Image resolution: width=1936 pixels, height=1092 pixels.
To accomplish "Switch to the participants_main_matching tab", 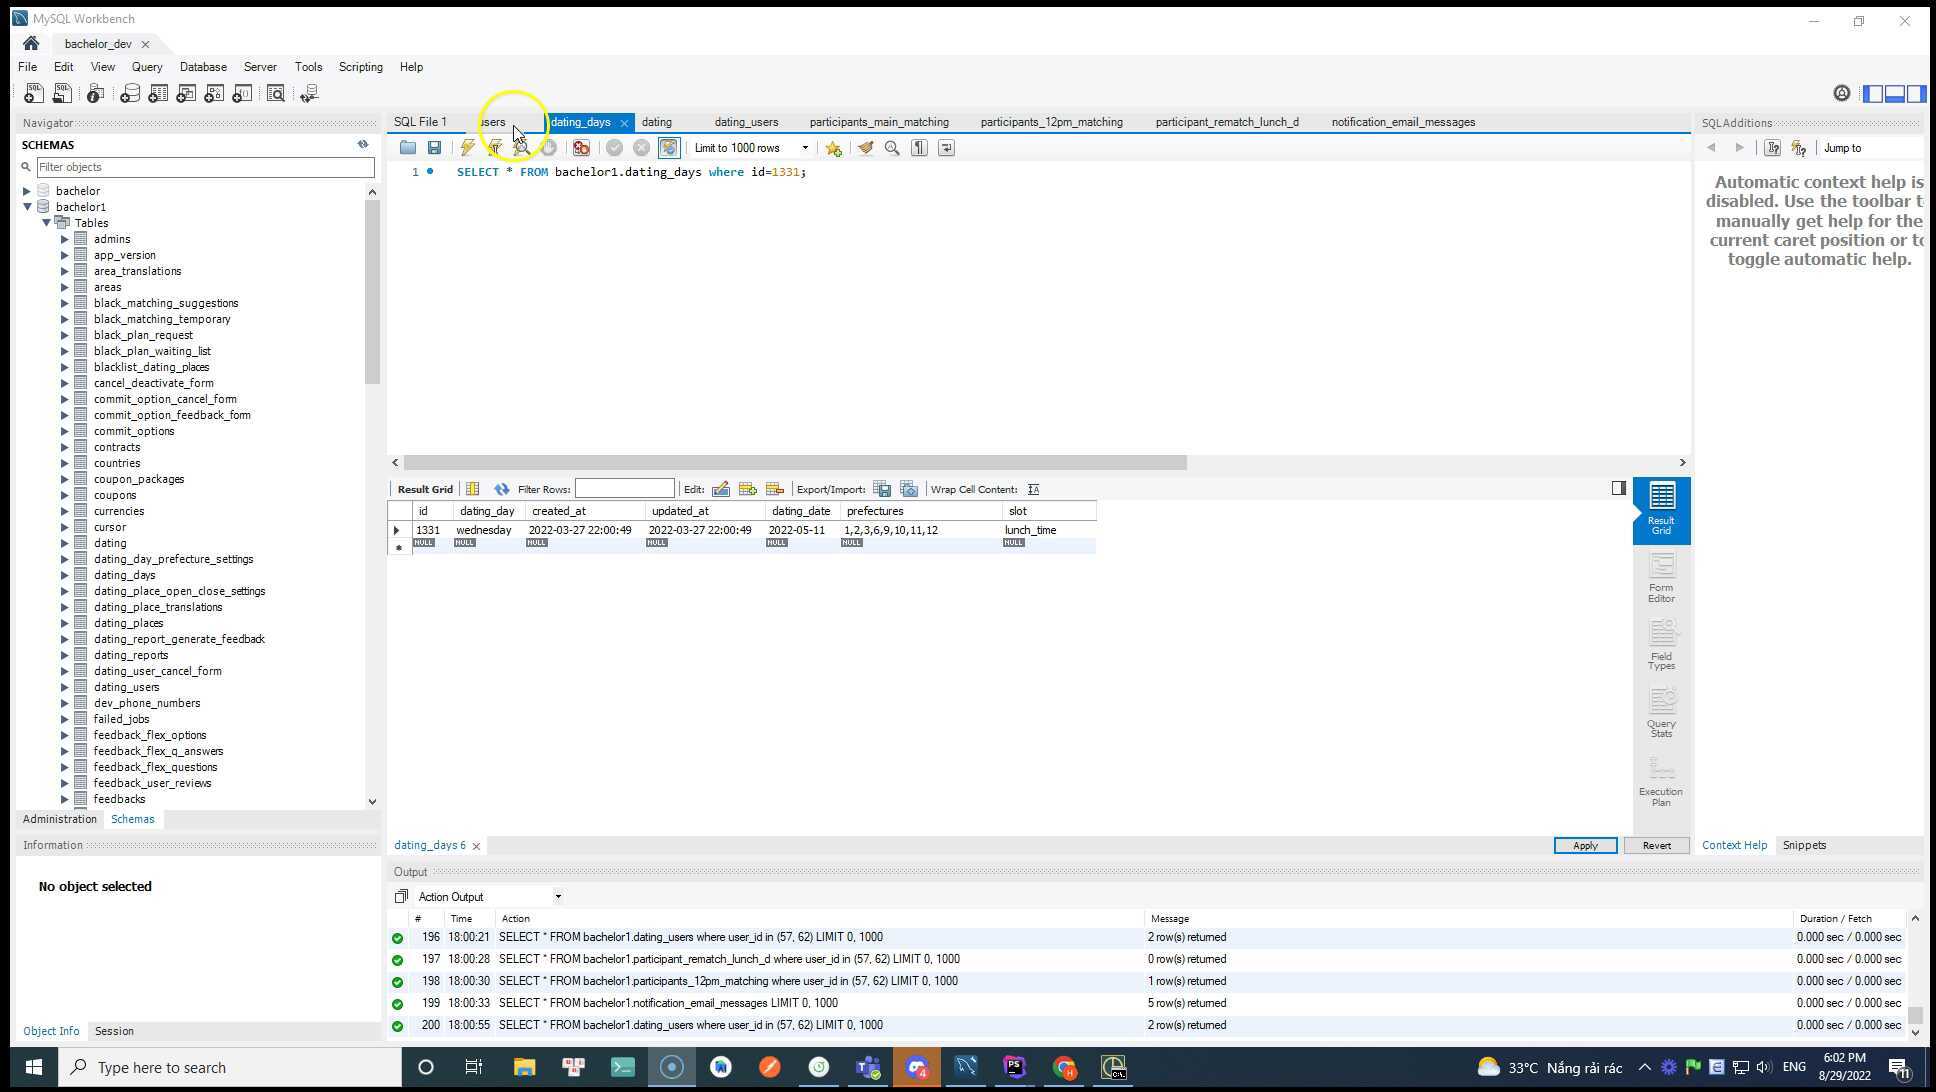I will coord(878,122).
